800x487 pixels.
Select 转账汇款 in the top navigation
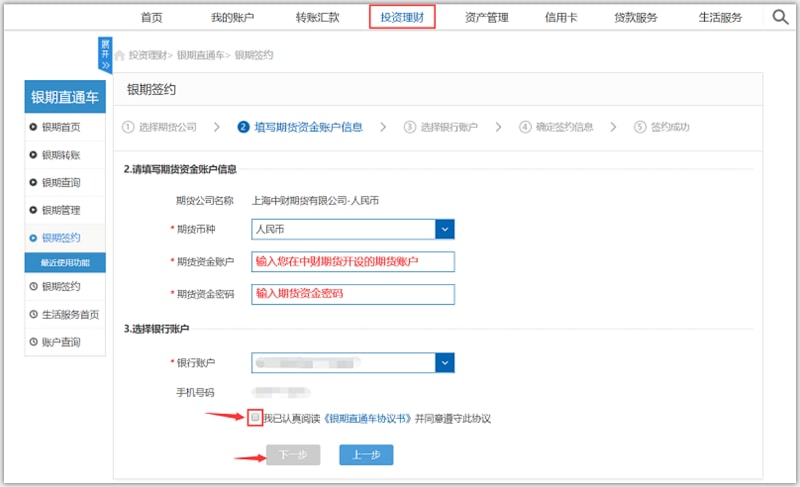point(317,17)
